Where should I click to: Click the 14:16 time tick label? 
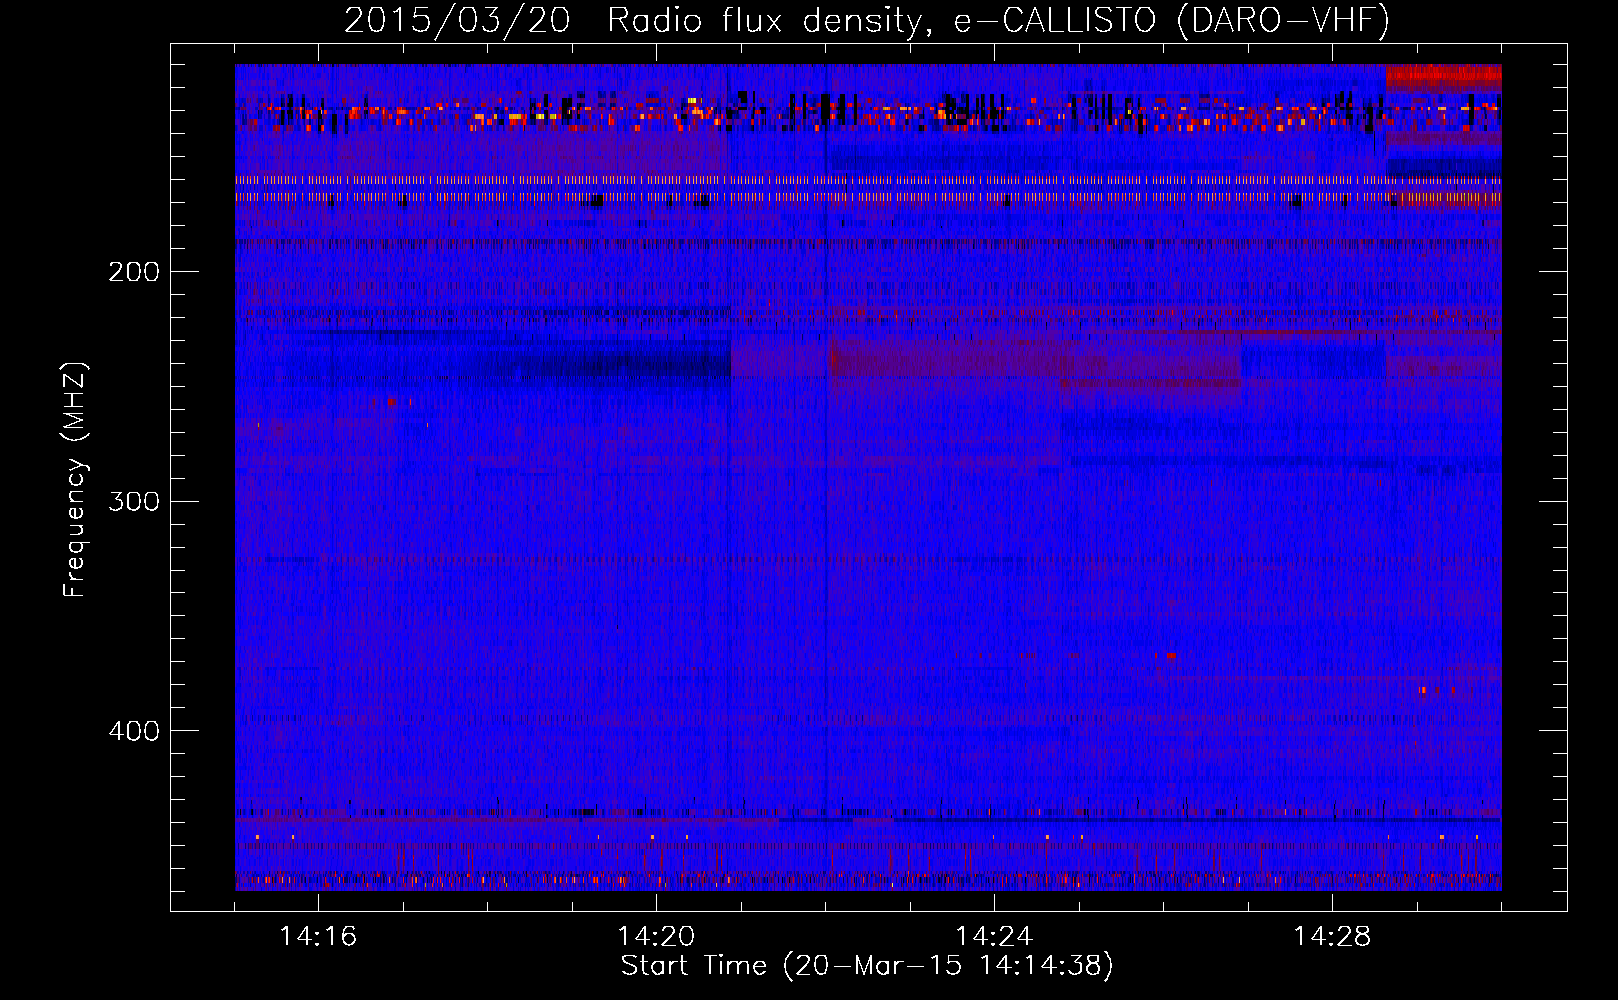[x=318, y=936]
